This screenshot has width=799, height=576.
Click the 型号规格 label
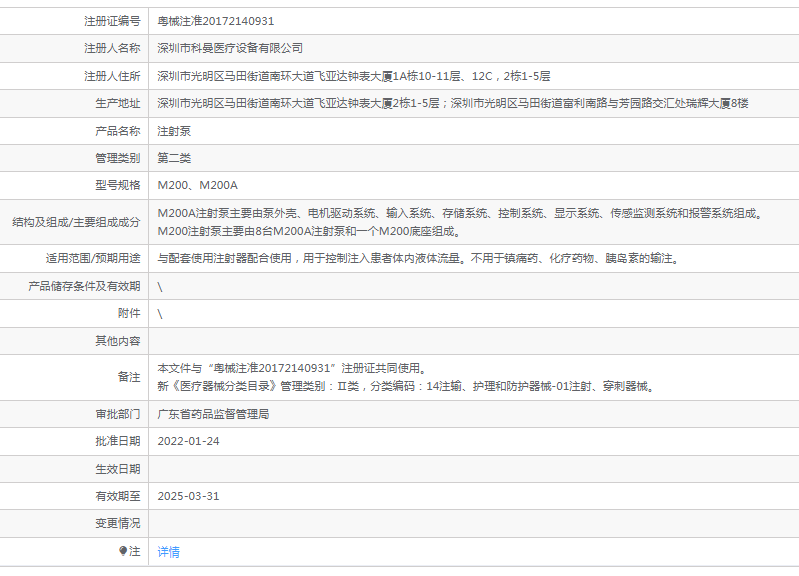click(118, 185)
